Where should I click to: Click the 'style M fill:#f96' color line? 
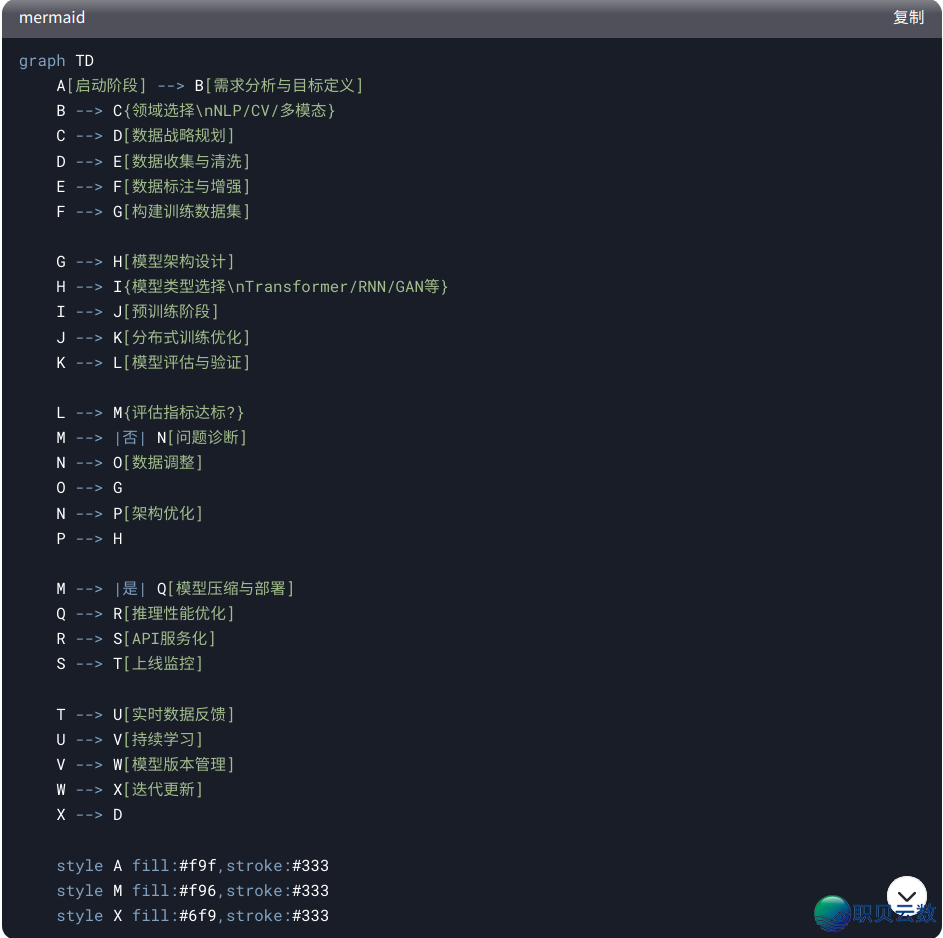tap(192, 890)
